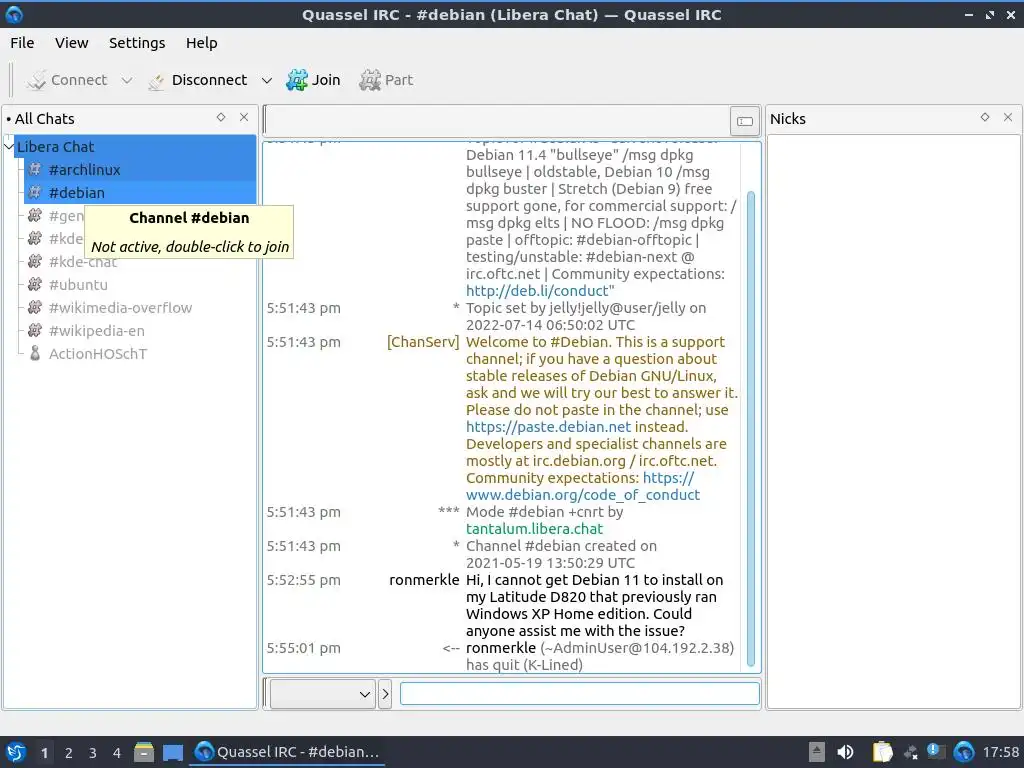The image size is (1024, 768).
Task: Select the #wikimedia-overflow channel
Action: 120,308
